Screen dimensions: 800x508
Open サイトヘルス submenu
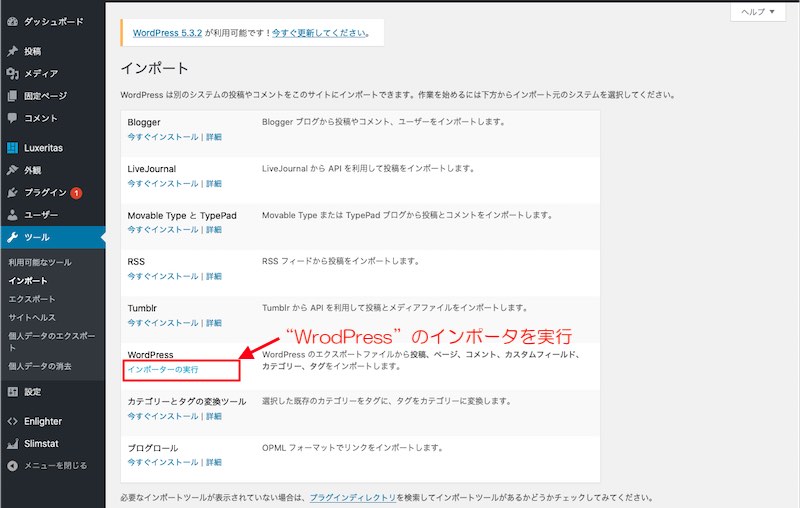click(32, 317)
